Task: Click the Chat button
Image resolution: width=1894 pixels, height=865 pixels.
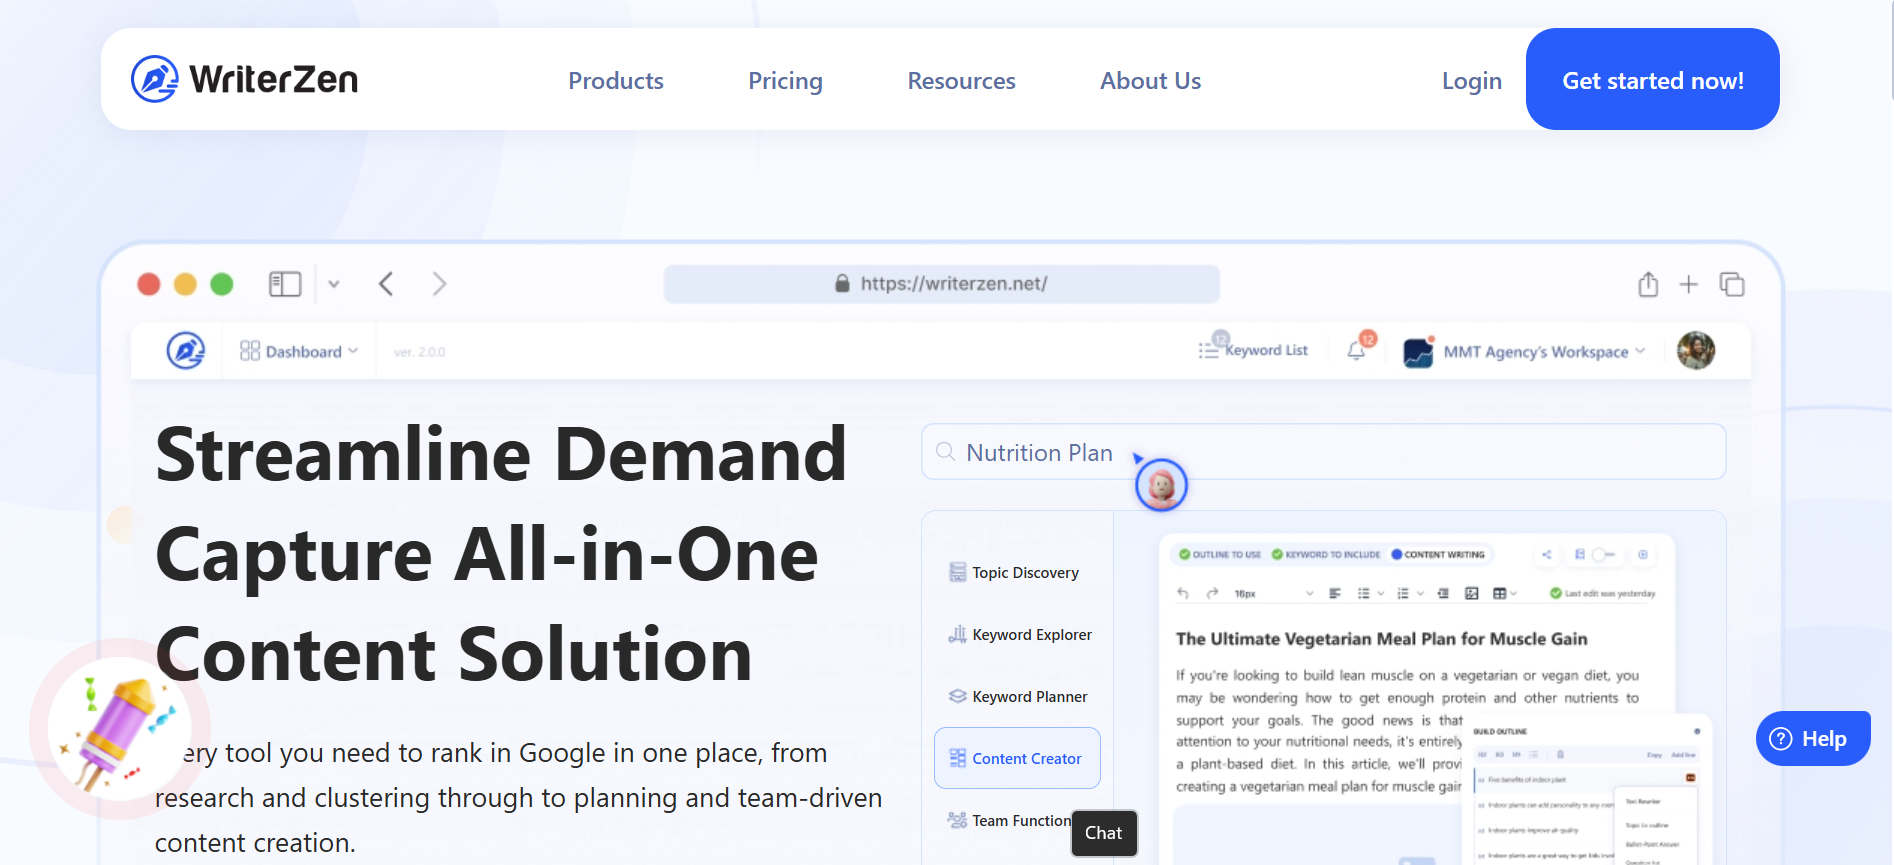Action: pyautogui.click(x=1104, y=833)
